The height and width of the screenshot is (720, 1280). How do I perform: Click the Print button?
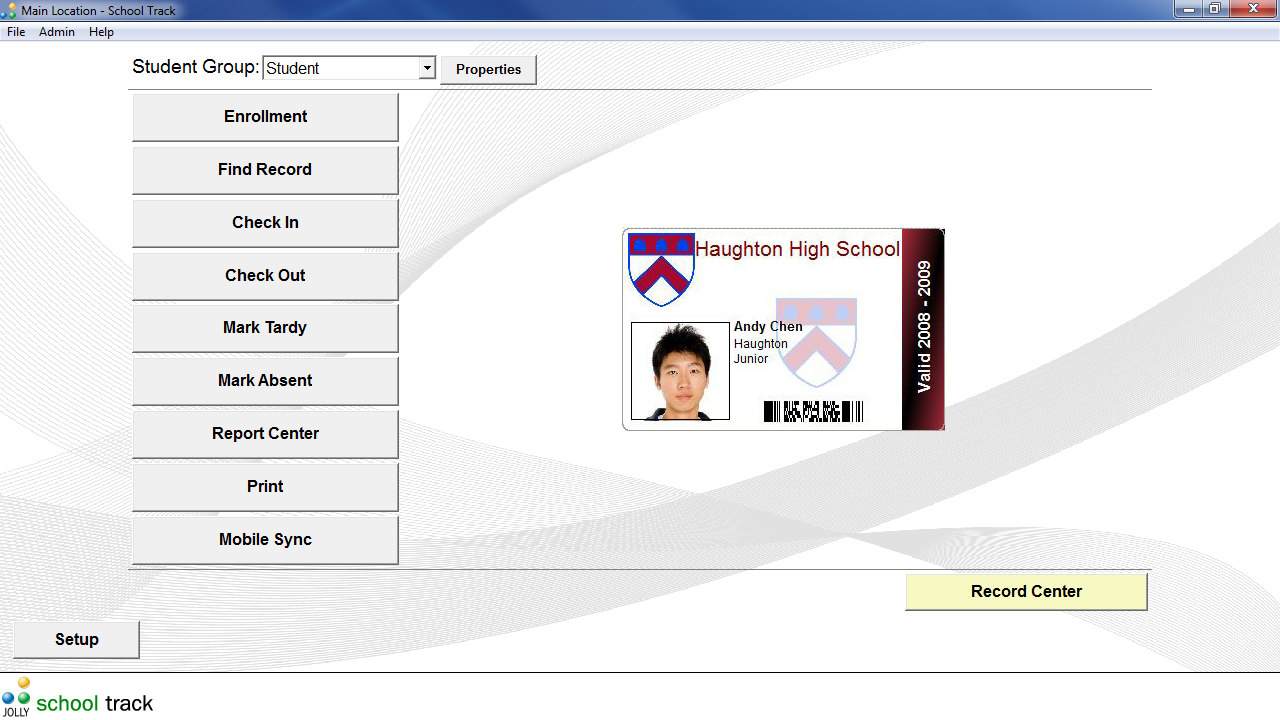[x=265, y=487]
